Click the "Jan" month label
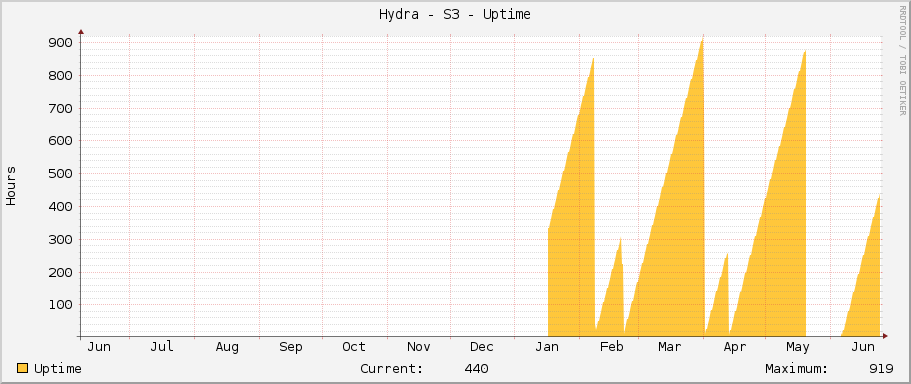This screenshot has height=384, width=911. 547,347
